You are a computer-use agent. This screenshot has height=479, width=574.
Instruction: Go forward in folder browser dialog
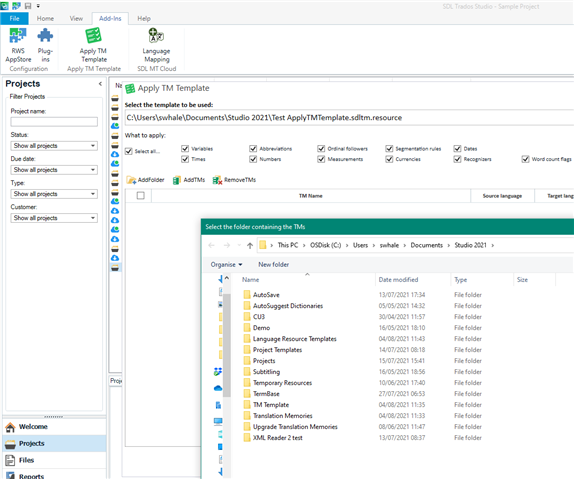(227, 245)
